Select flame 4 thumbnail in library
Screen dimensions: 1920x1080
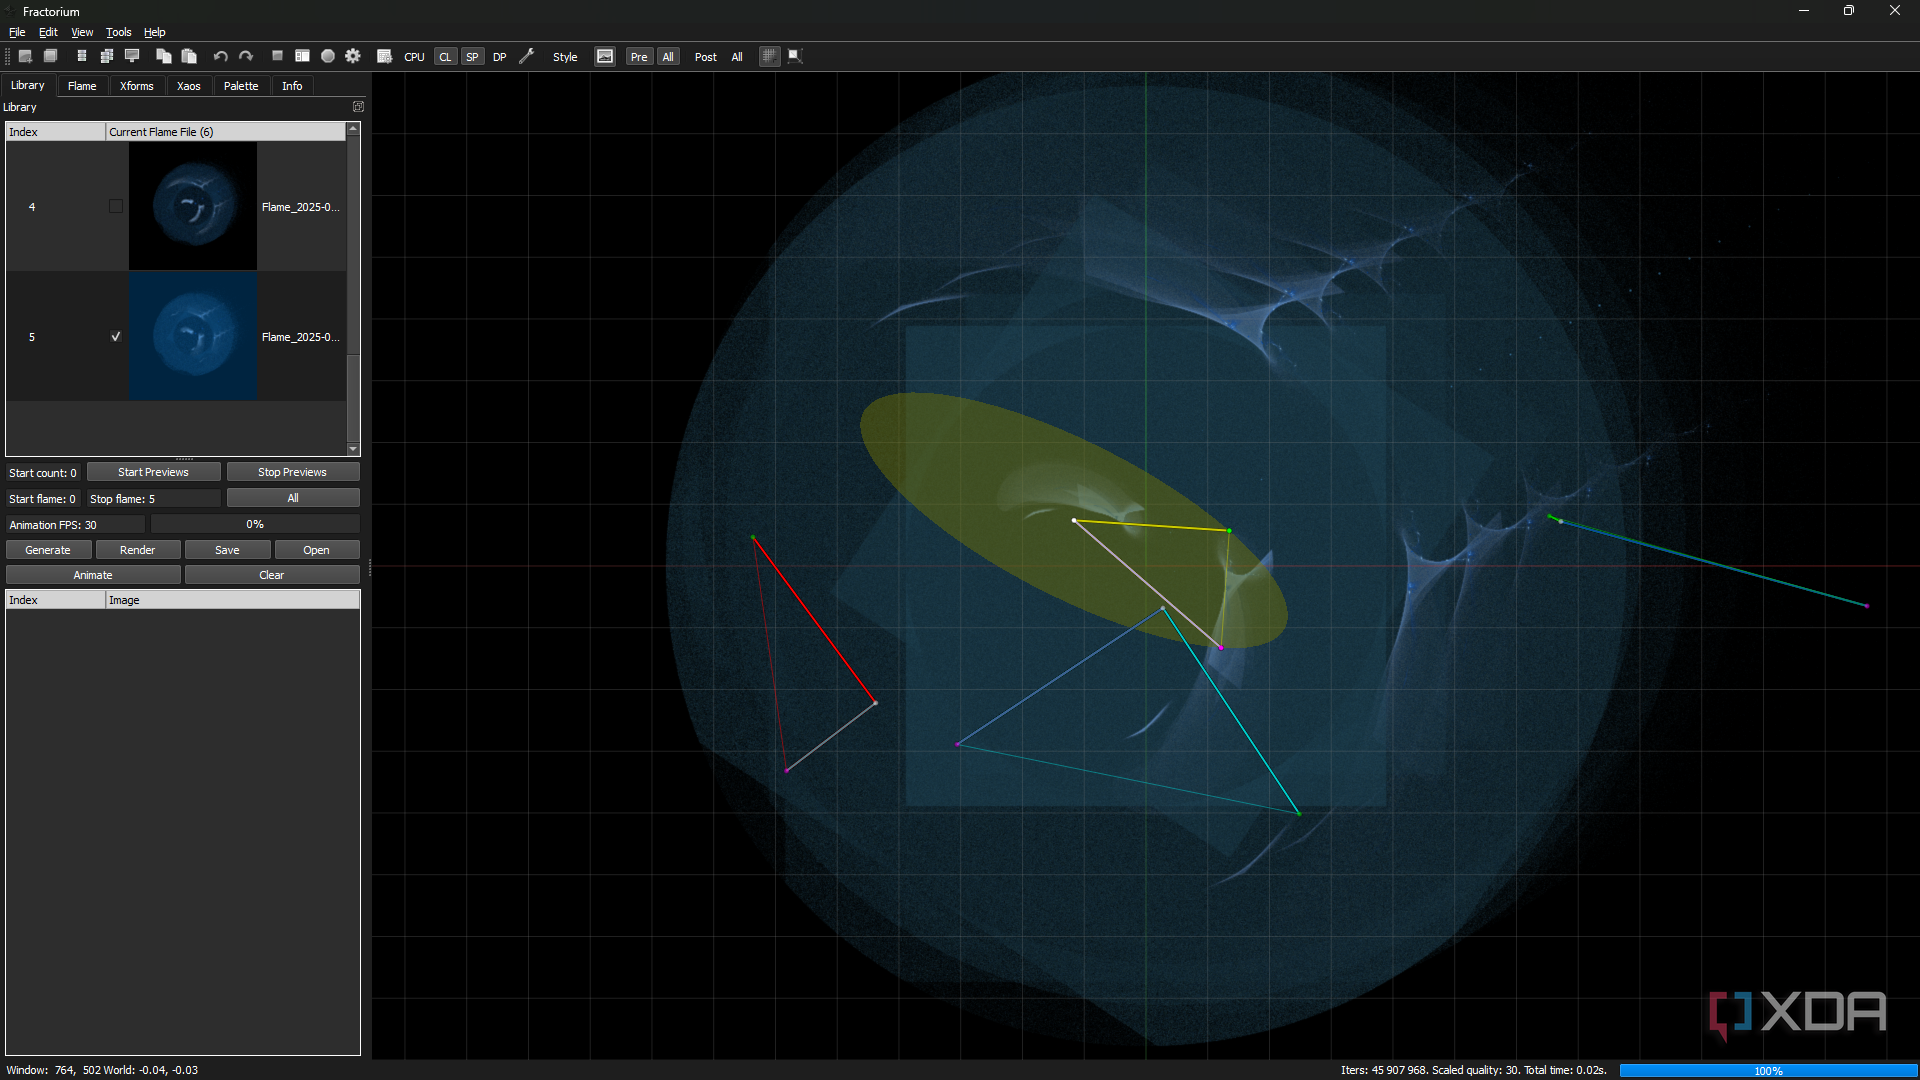[x=193, y=206]
